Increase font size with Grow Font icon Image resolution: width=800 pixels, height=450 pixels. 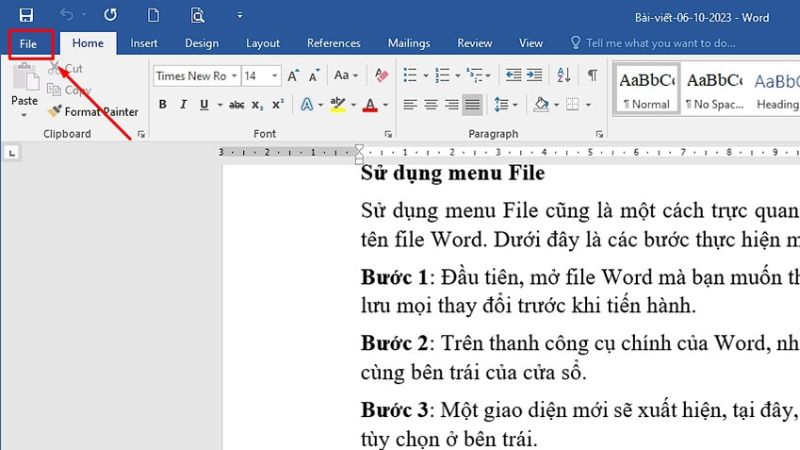(294, 76)
